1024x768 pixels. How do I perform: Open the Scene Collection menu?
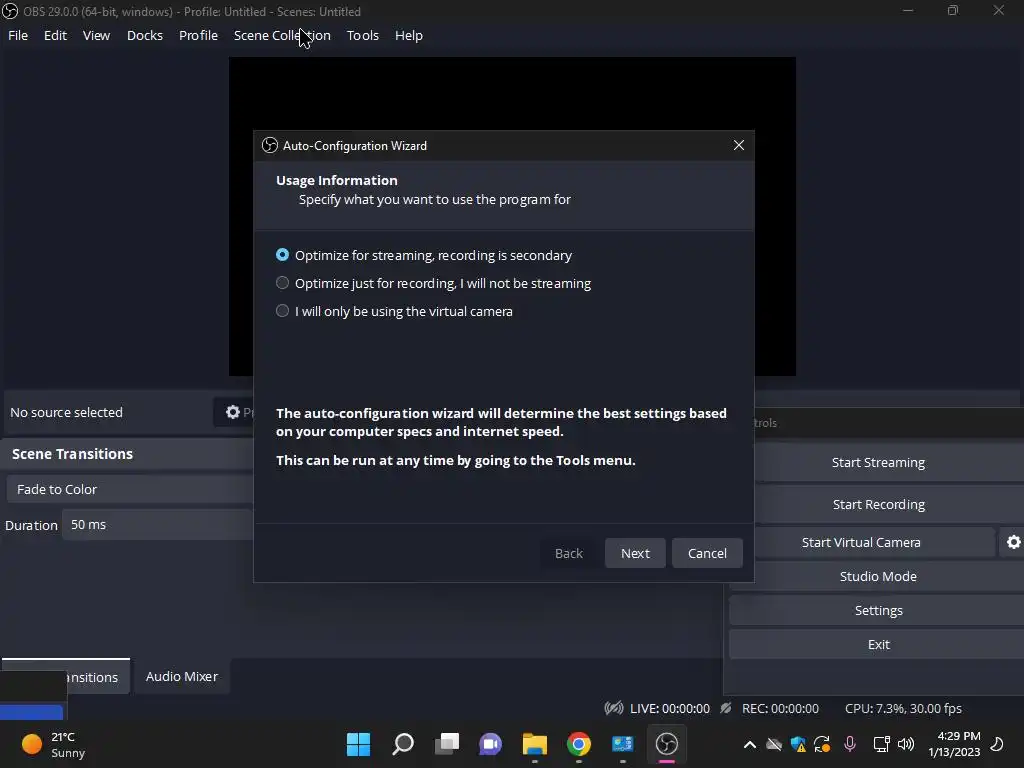click(282, 35)
